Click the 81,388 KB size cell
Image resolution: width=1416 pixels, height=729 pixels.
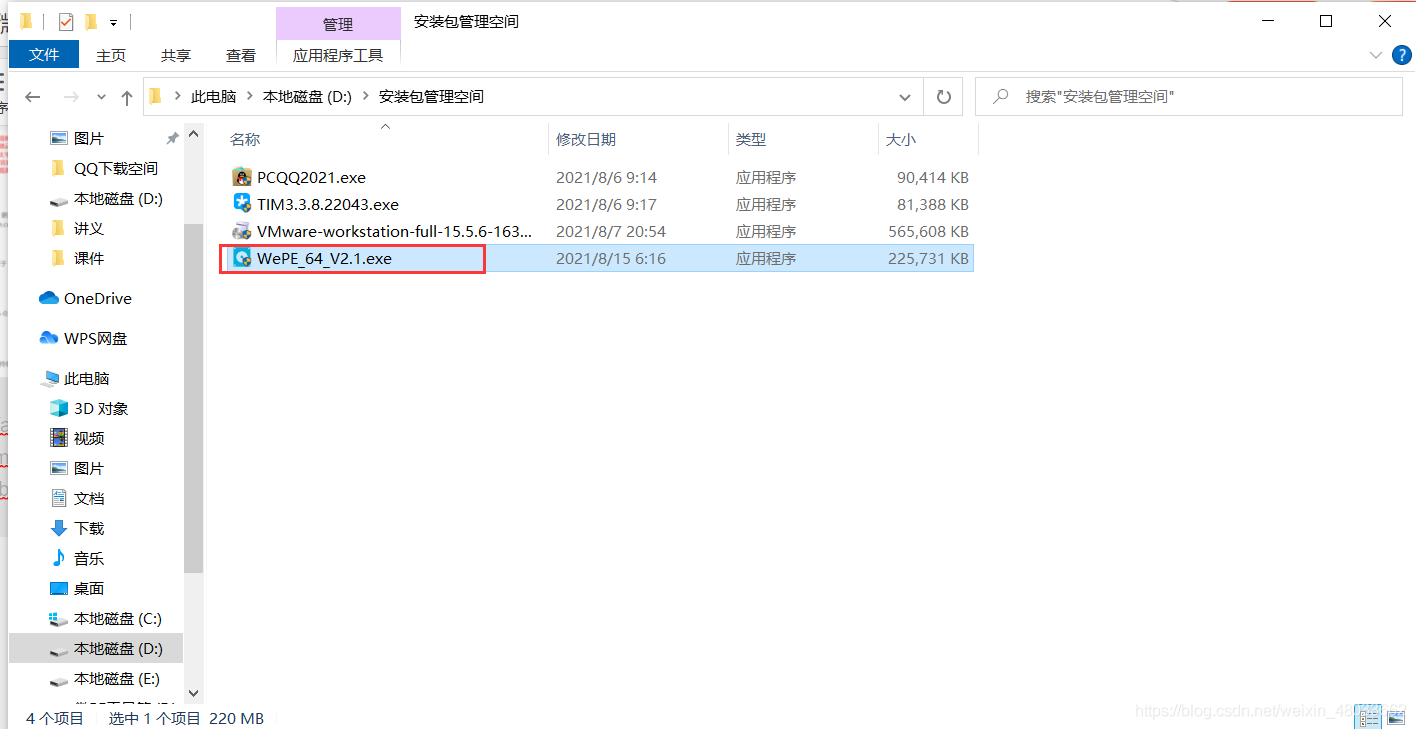933,204
